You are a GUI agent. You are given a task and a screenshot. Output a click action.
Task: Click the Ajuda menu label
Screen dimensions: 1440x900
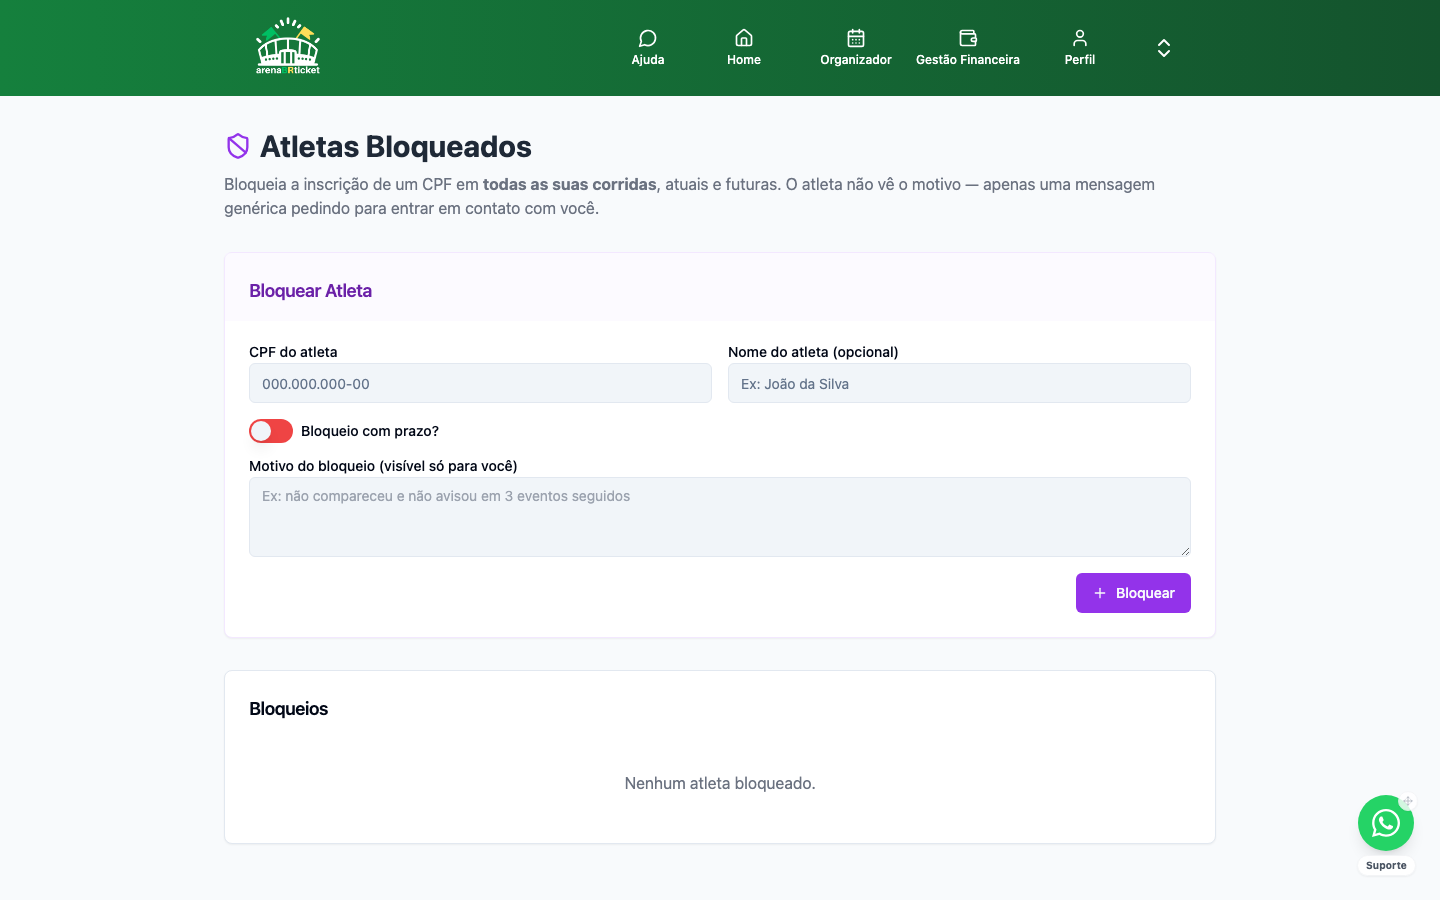(x=648, y=60)
